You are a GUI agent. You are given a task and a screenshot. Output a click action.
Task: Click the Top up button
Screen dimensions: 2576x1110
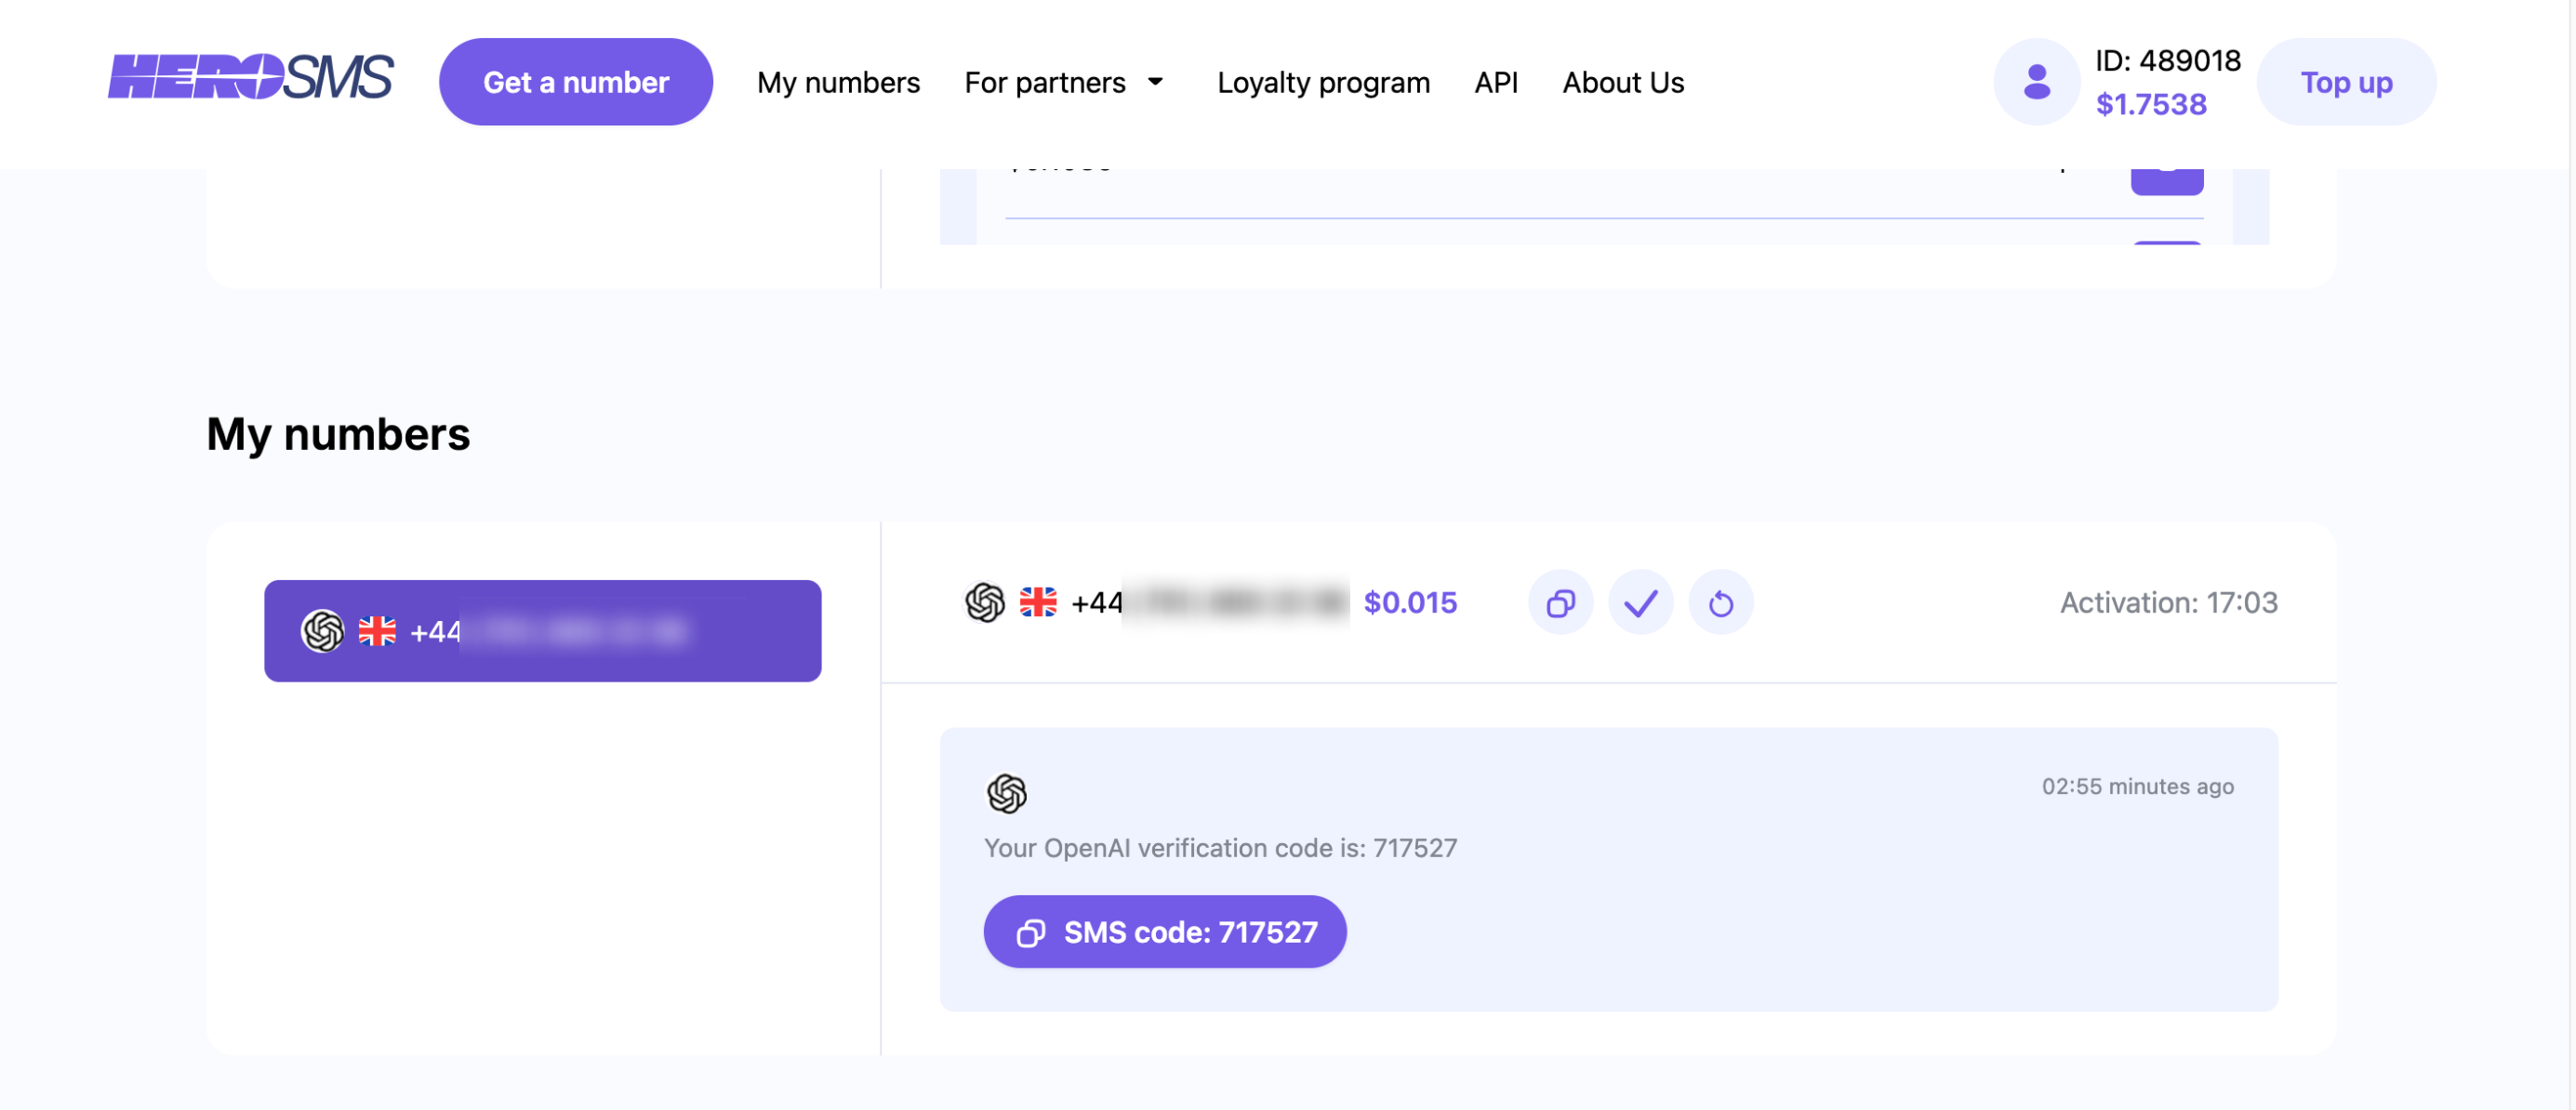[2345, 82]
